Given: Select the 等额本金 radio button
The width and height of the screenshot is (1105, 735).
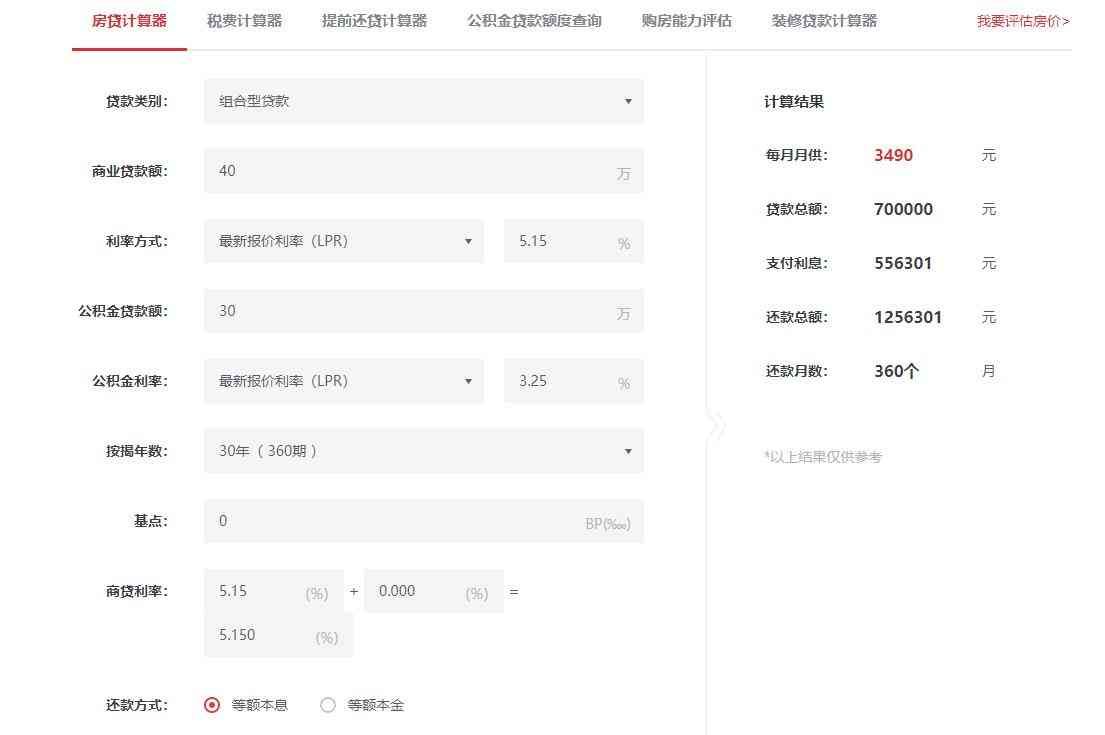Looking at the screenshot, I should pyautogui.click(x=328, y=705).
